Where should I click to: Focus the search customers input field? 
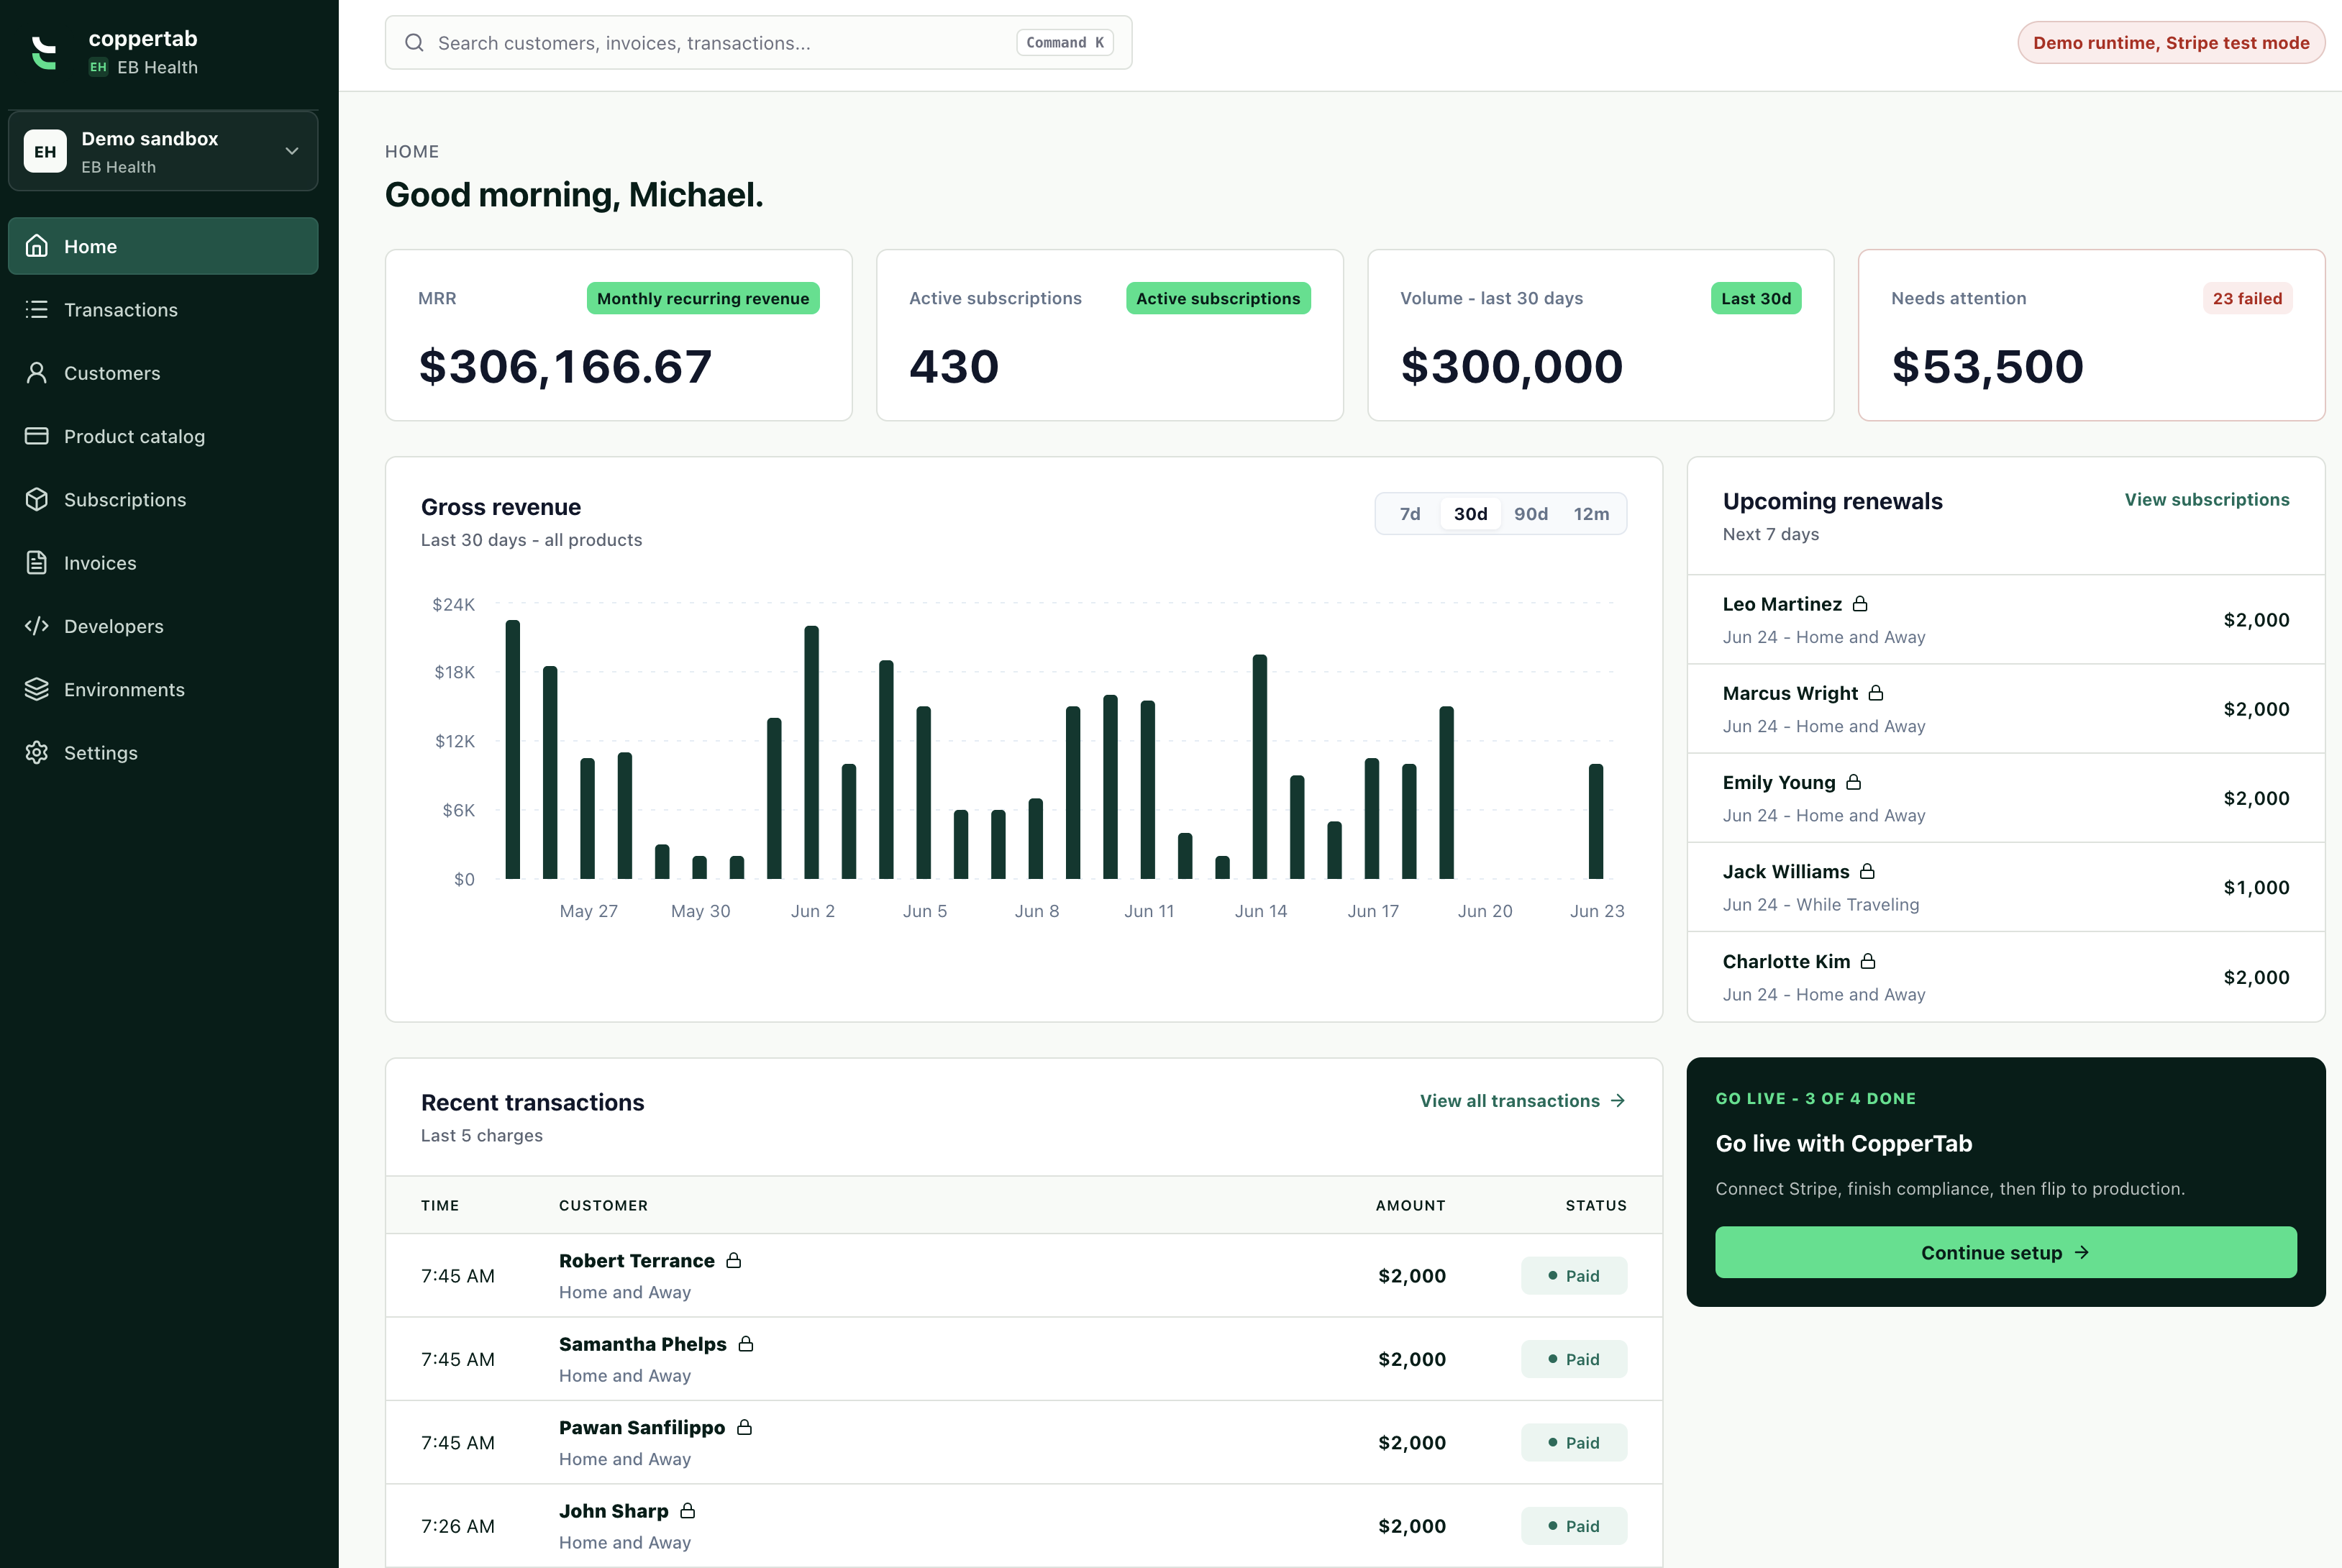758,43
